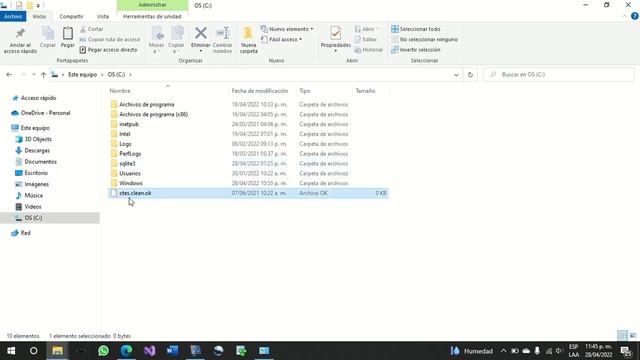Open the Windows Start menu

pos(11,351)
